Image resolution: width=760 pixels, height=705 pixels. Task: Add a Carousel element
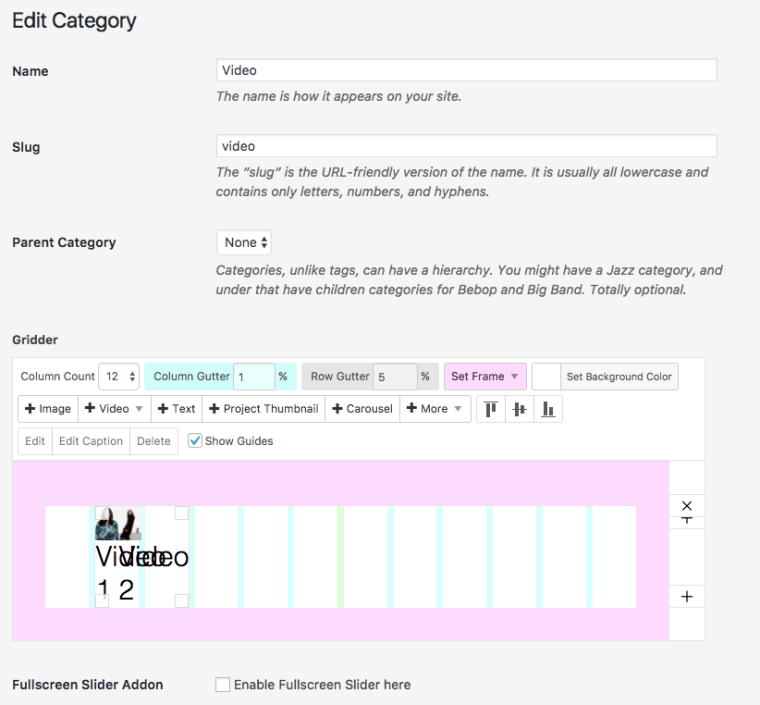click(362, 409)
